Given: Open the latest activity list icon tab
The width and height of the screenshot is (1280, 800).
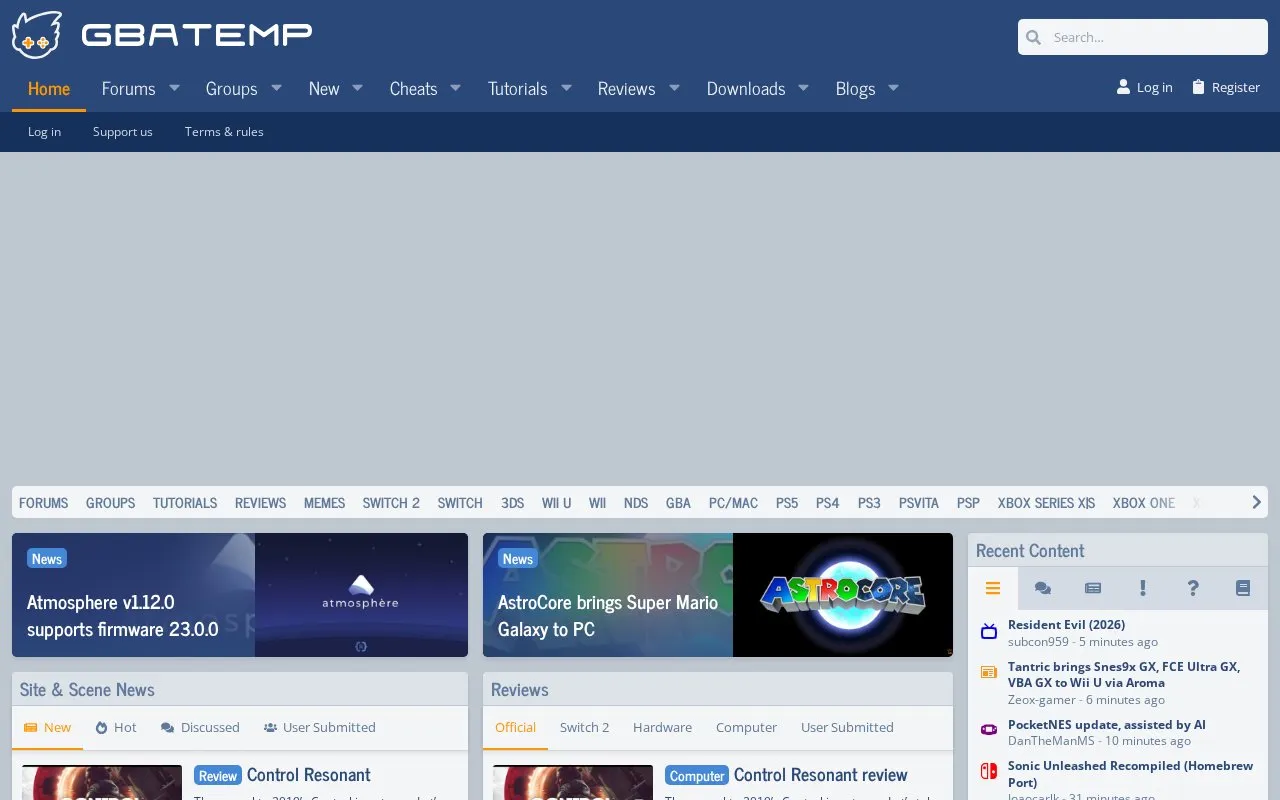Looking at the screenshot, I should (x=993, y=588).
